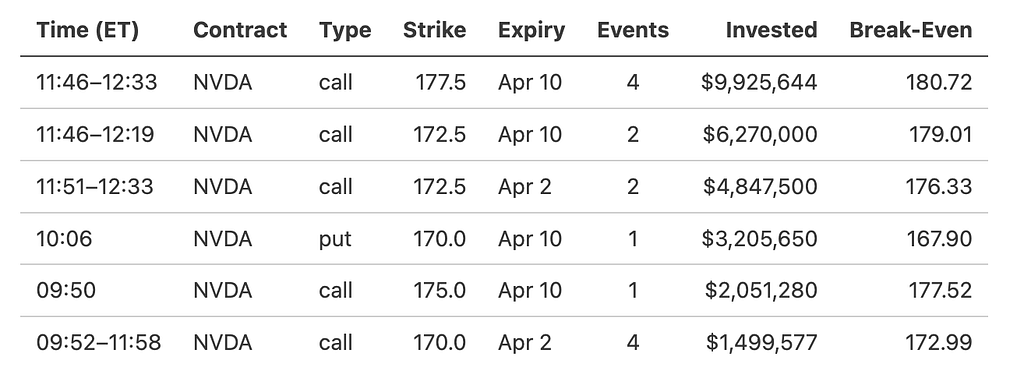
Task: Click the Expiry column header
Action: (532, 30)
